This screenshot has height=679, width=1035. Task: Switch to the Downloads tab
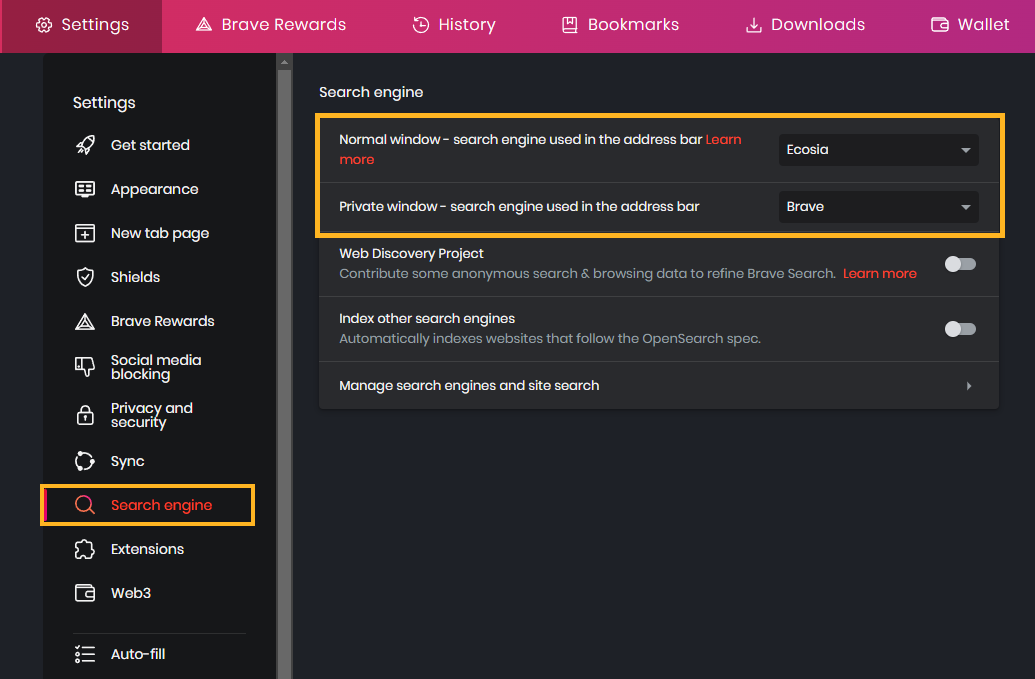(805, 25)
